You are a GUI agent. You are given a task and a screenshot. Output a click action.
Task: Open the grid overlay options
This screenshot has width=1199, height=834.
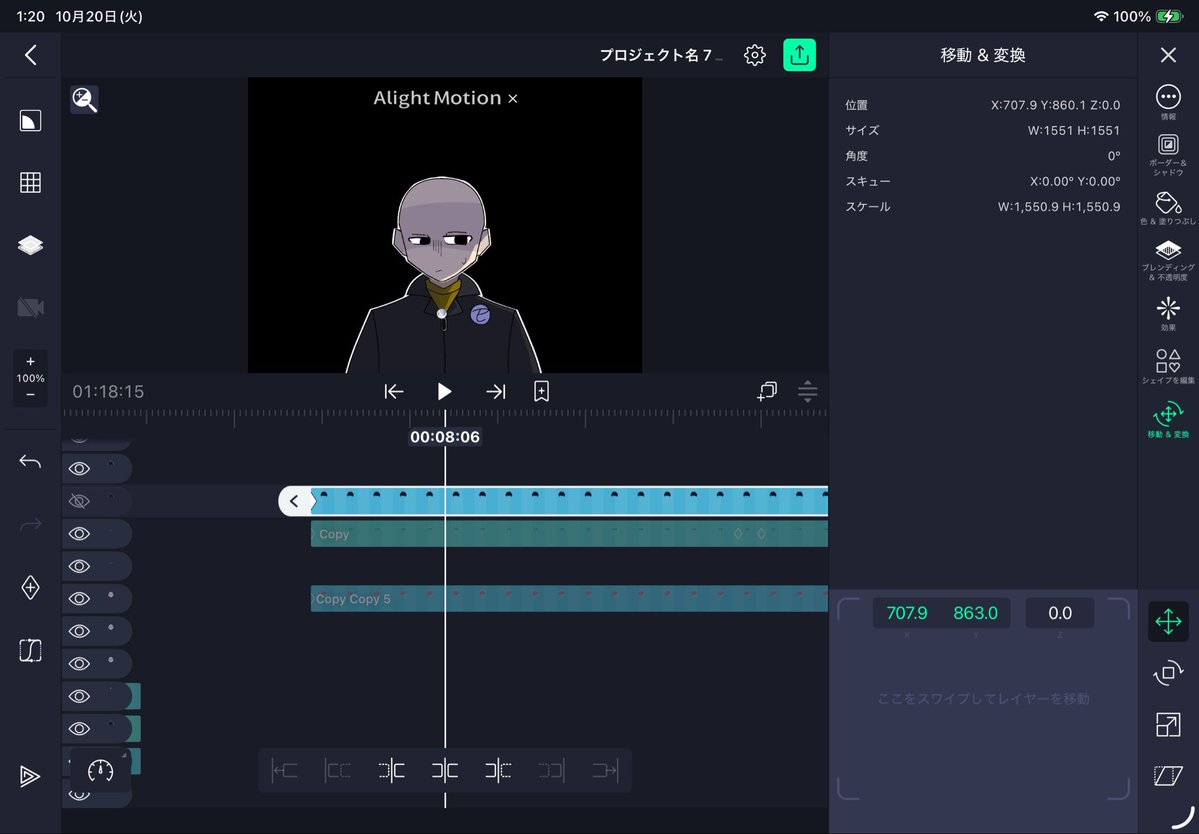pyautogui.click(x=31, y=183)
